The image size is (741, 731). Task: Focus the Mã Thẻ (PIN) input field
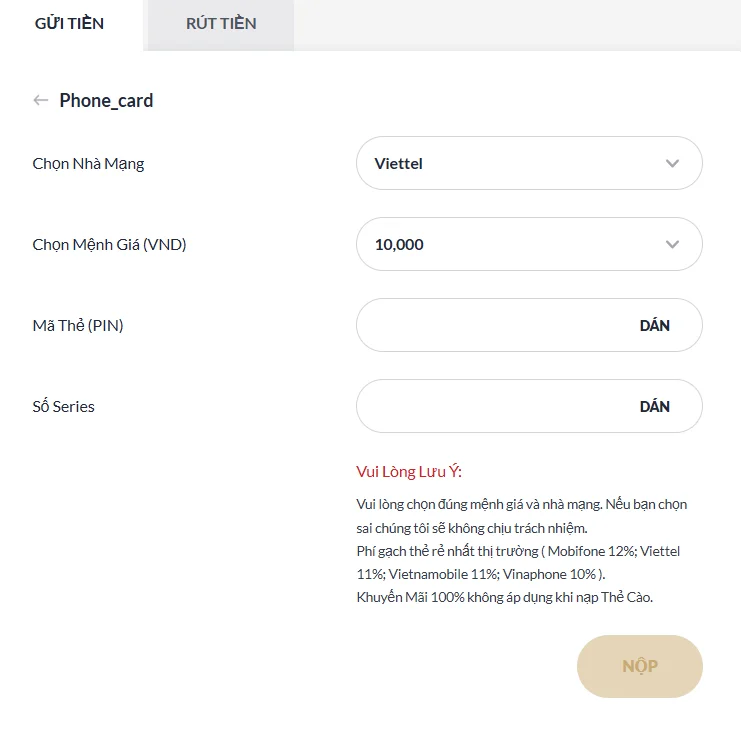(x=492, y=325)
